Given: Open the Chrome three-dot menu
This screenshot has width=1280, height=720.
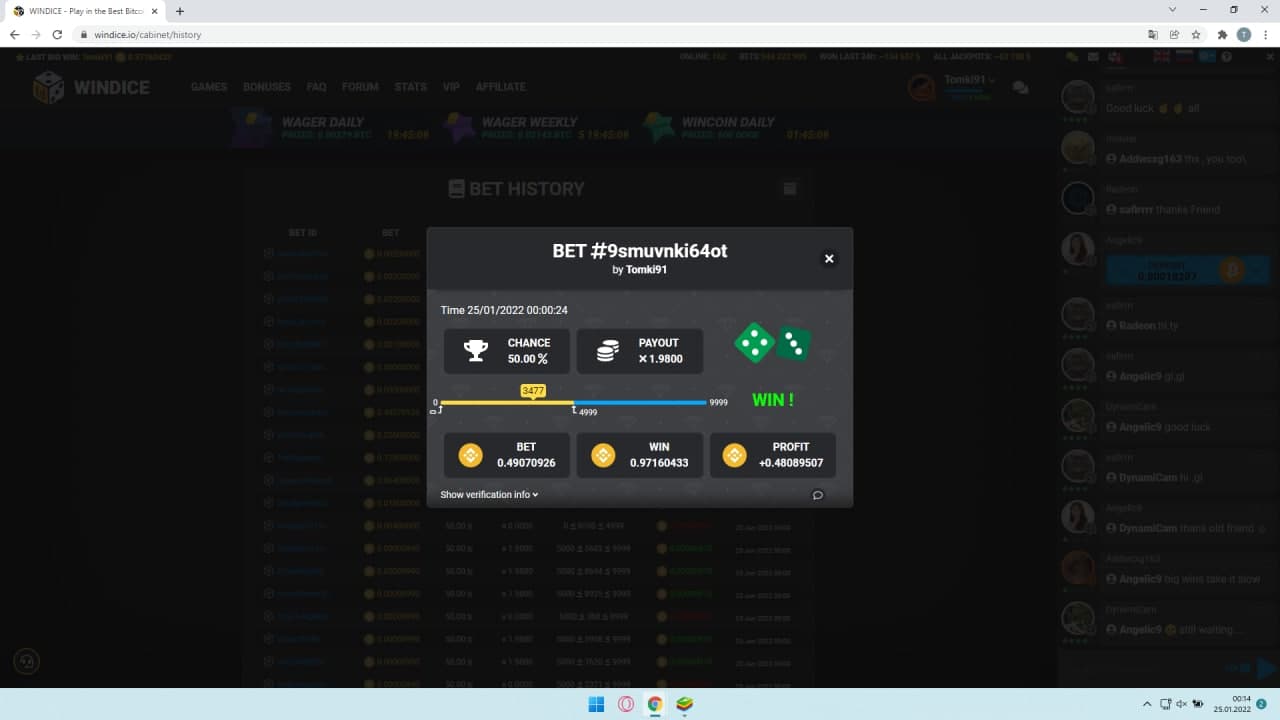Looking at the screenshot, I should click(1264, 34).
